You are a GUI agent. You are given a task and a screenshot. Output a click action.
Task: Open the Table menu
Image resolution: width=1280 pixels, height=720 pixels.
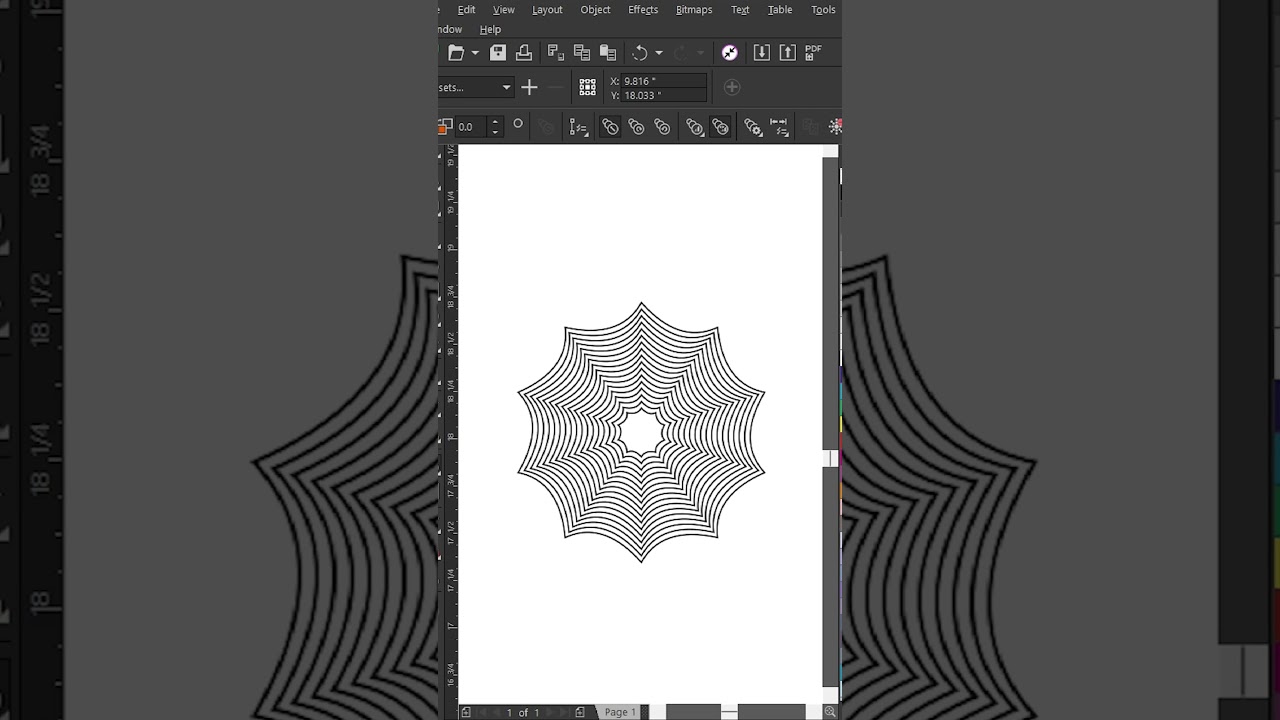780,10
